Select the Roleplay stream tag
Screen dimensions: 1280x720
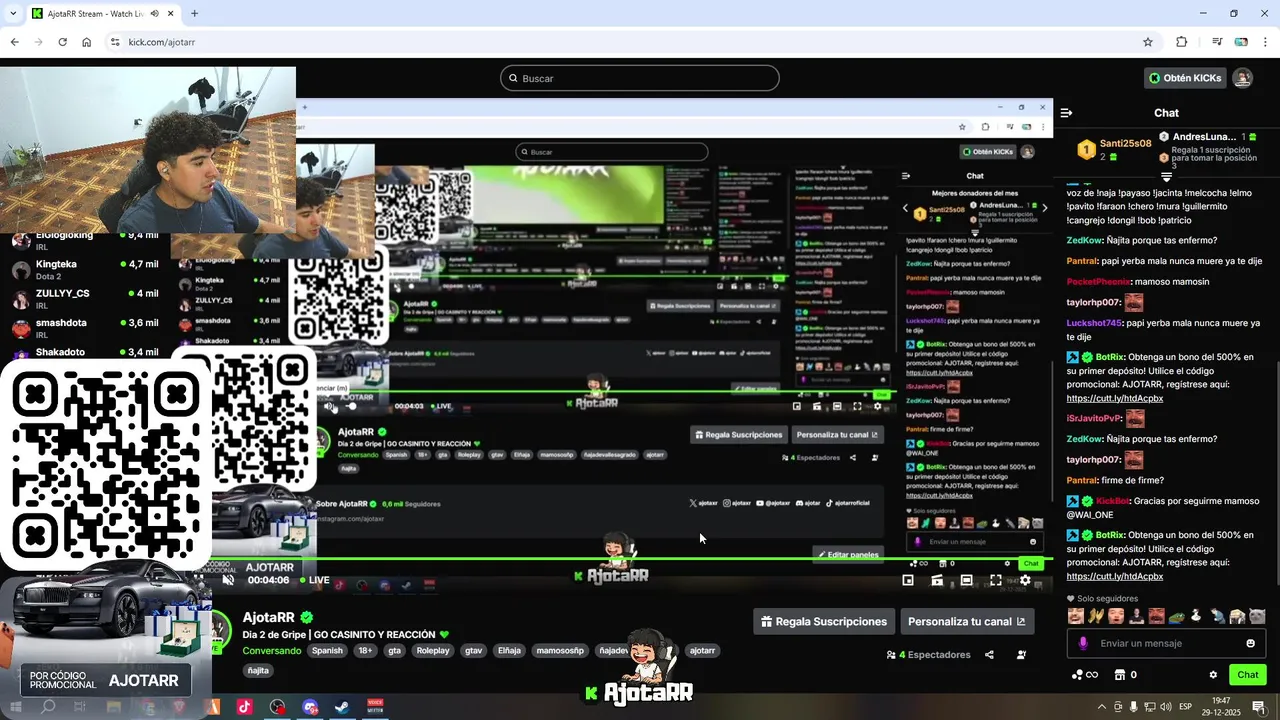click(433, 650)
